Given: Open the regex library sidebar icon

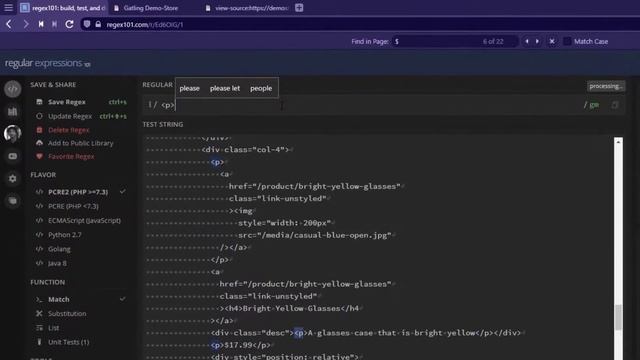Looking at the screenshot, I should (13, 111).
